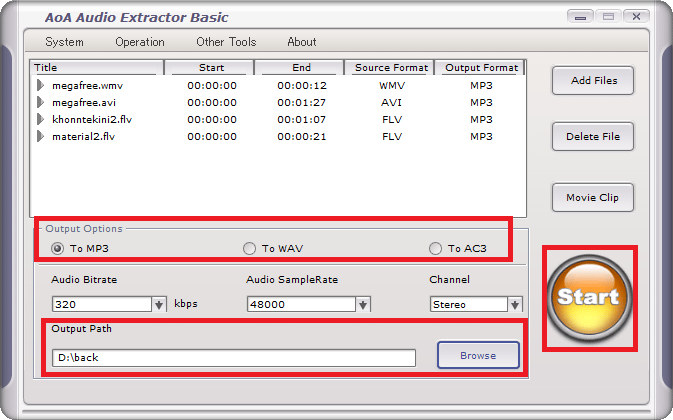Open the Channel dropdown arrow
Image resolution: width=673 pixels, height=420 pixels.
[515, 305]
